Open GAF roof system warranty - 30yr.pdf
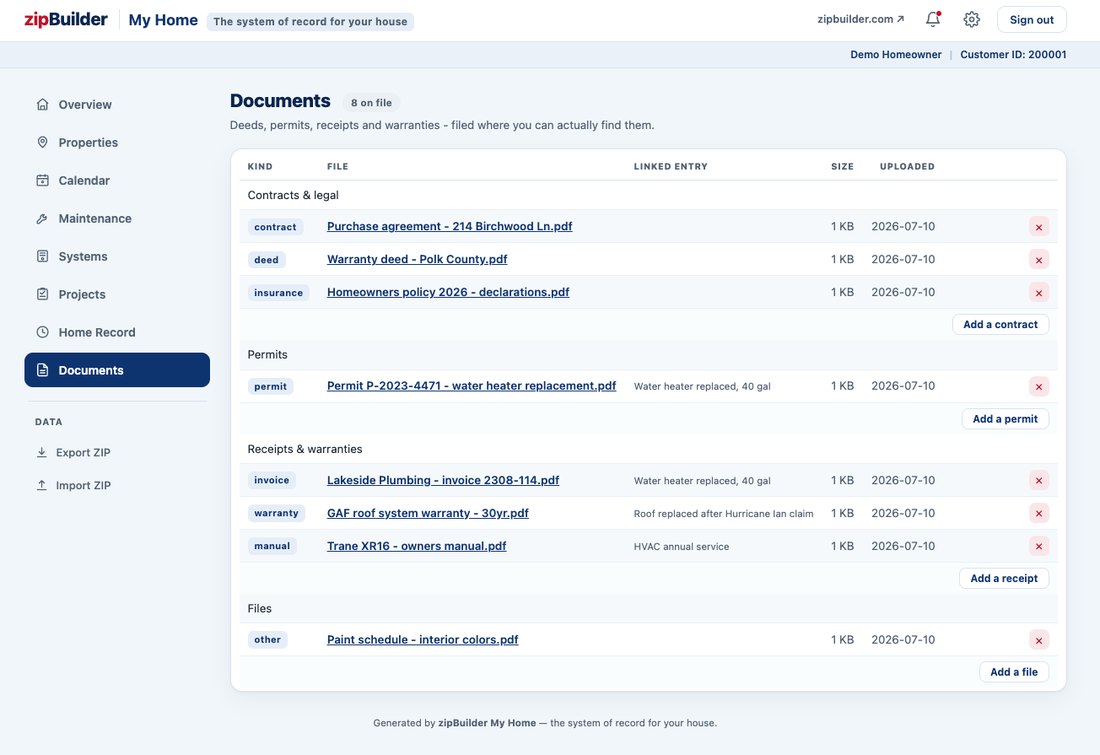Screen dimensions: 1100x755 [428, 513]
